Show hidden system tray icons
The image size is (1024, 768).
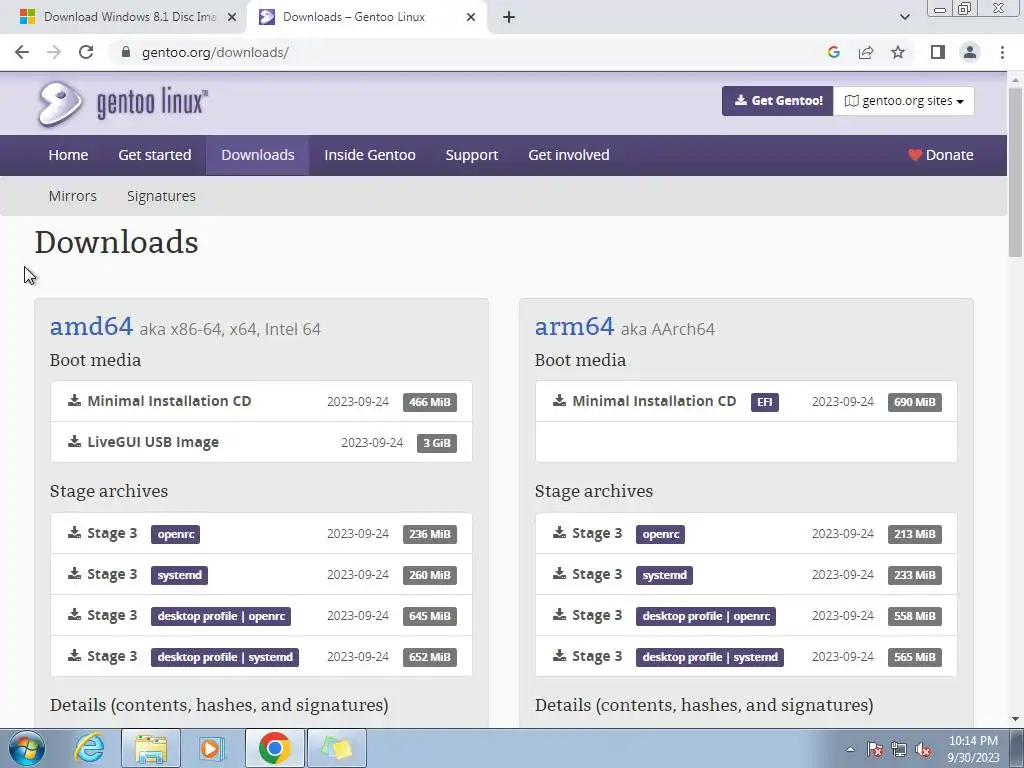tap(850, 749)
